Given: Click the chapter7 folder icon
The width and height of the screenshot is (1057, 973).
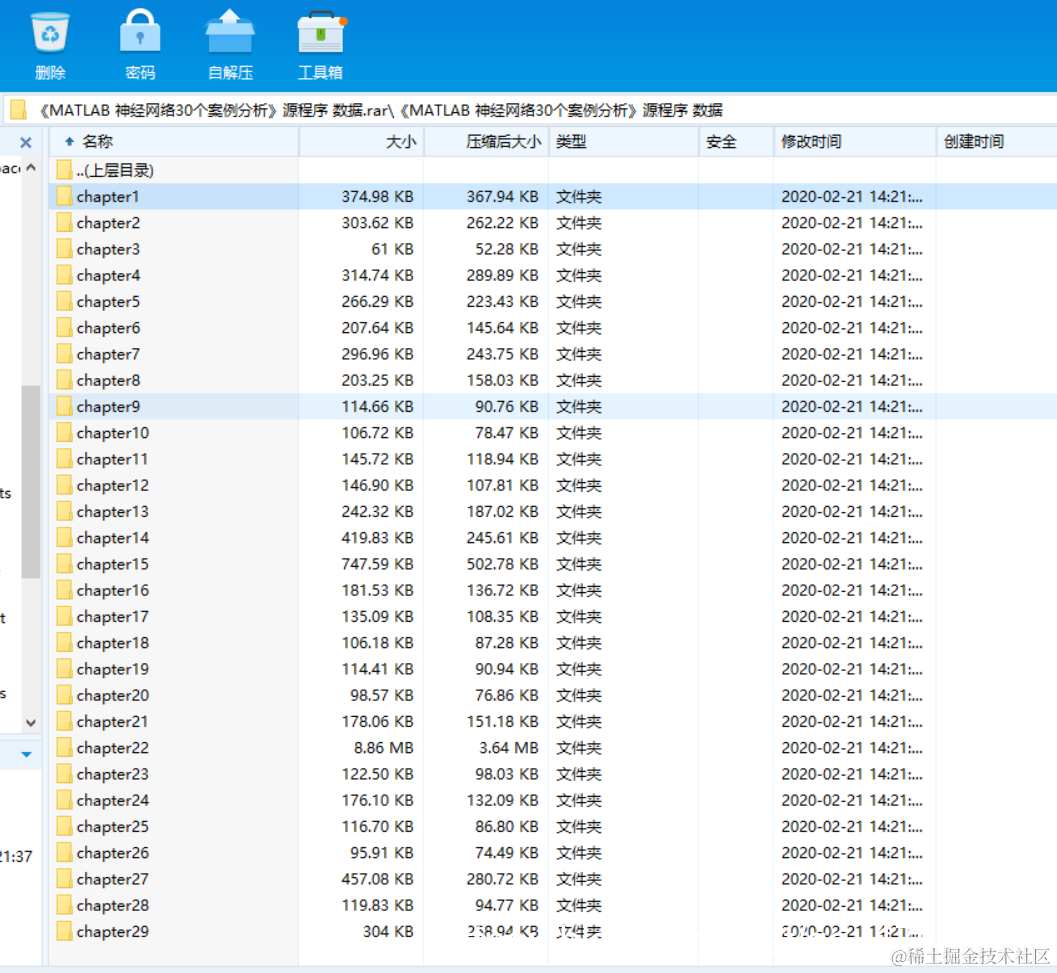Looking at the screenshot, I should (64, 354).
